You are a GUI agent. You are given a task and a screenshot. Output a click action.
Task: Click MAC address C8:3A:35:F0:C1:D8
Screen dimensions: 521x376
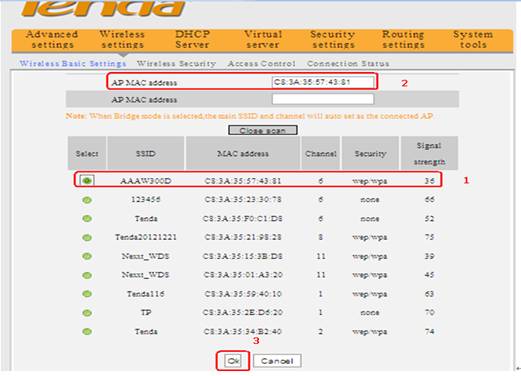[243, 218]
